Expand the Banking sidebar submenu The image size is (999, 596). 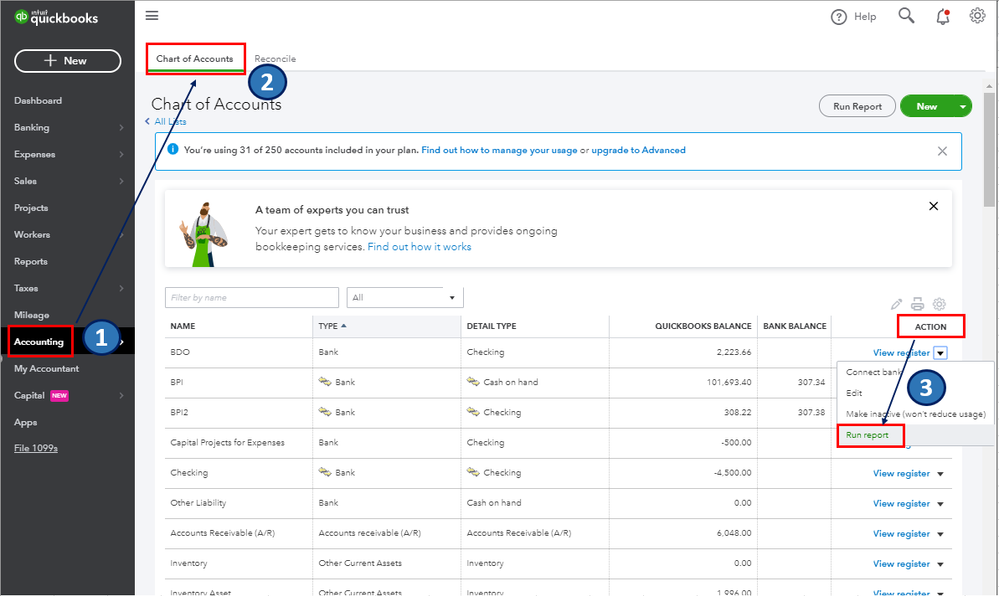tap(121, 127)
